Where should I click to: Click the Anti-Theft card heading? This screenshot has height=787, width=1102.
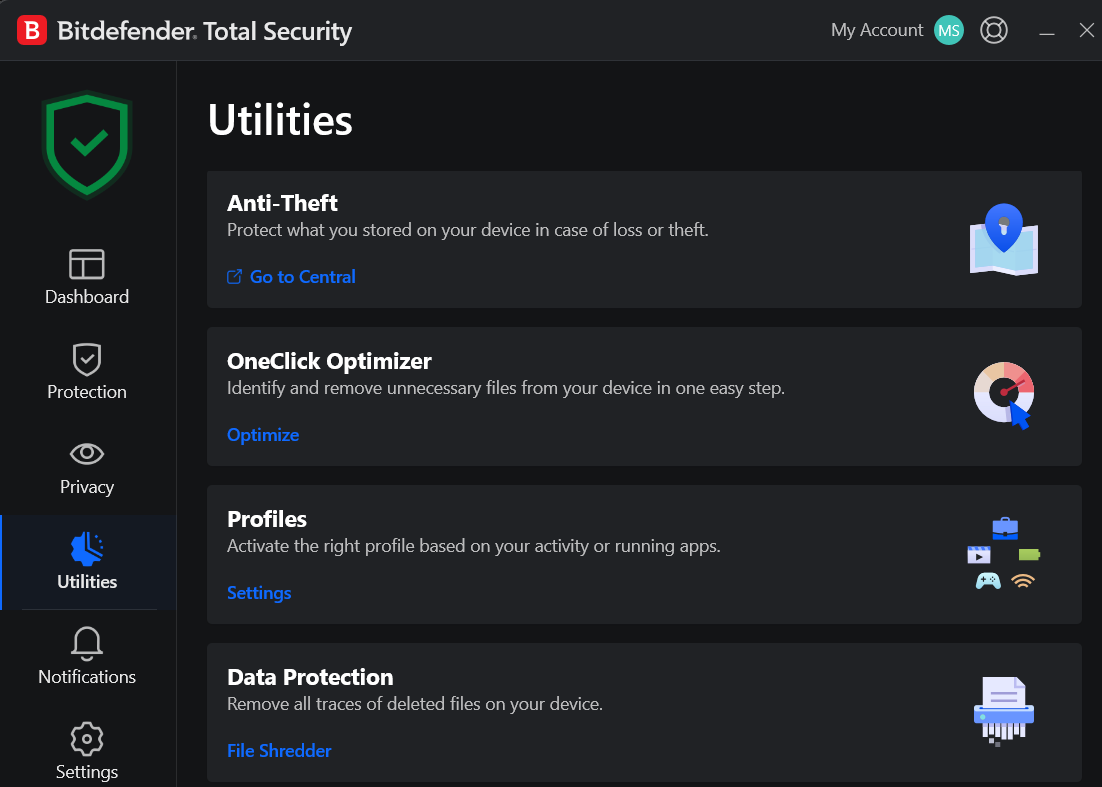click(282, 203)
